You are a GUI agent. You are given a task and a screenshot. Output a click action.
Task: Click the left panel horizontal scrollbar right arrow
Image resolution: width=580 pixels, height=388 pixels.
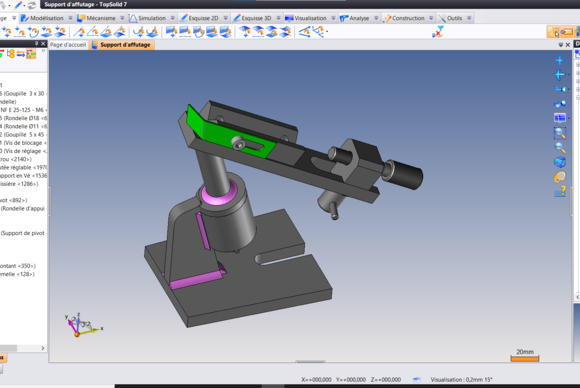(x=43, y=348)
